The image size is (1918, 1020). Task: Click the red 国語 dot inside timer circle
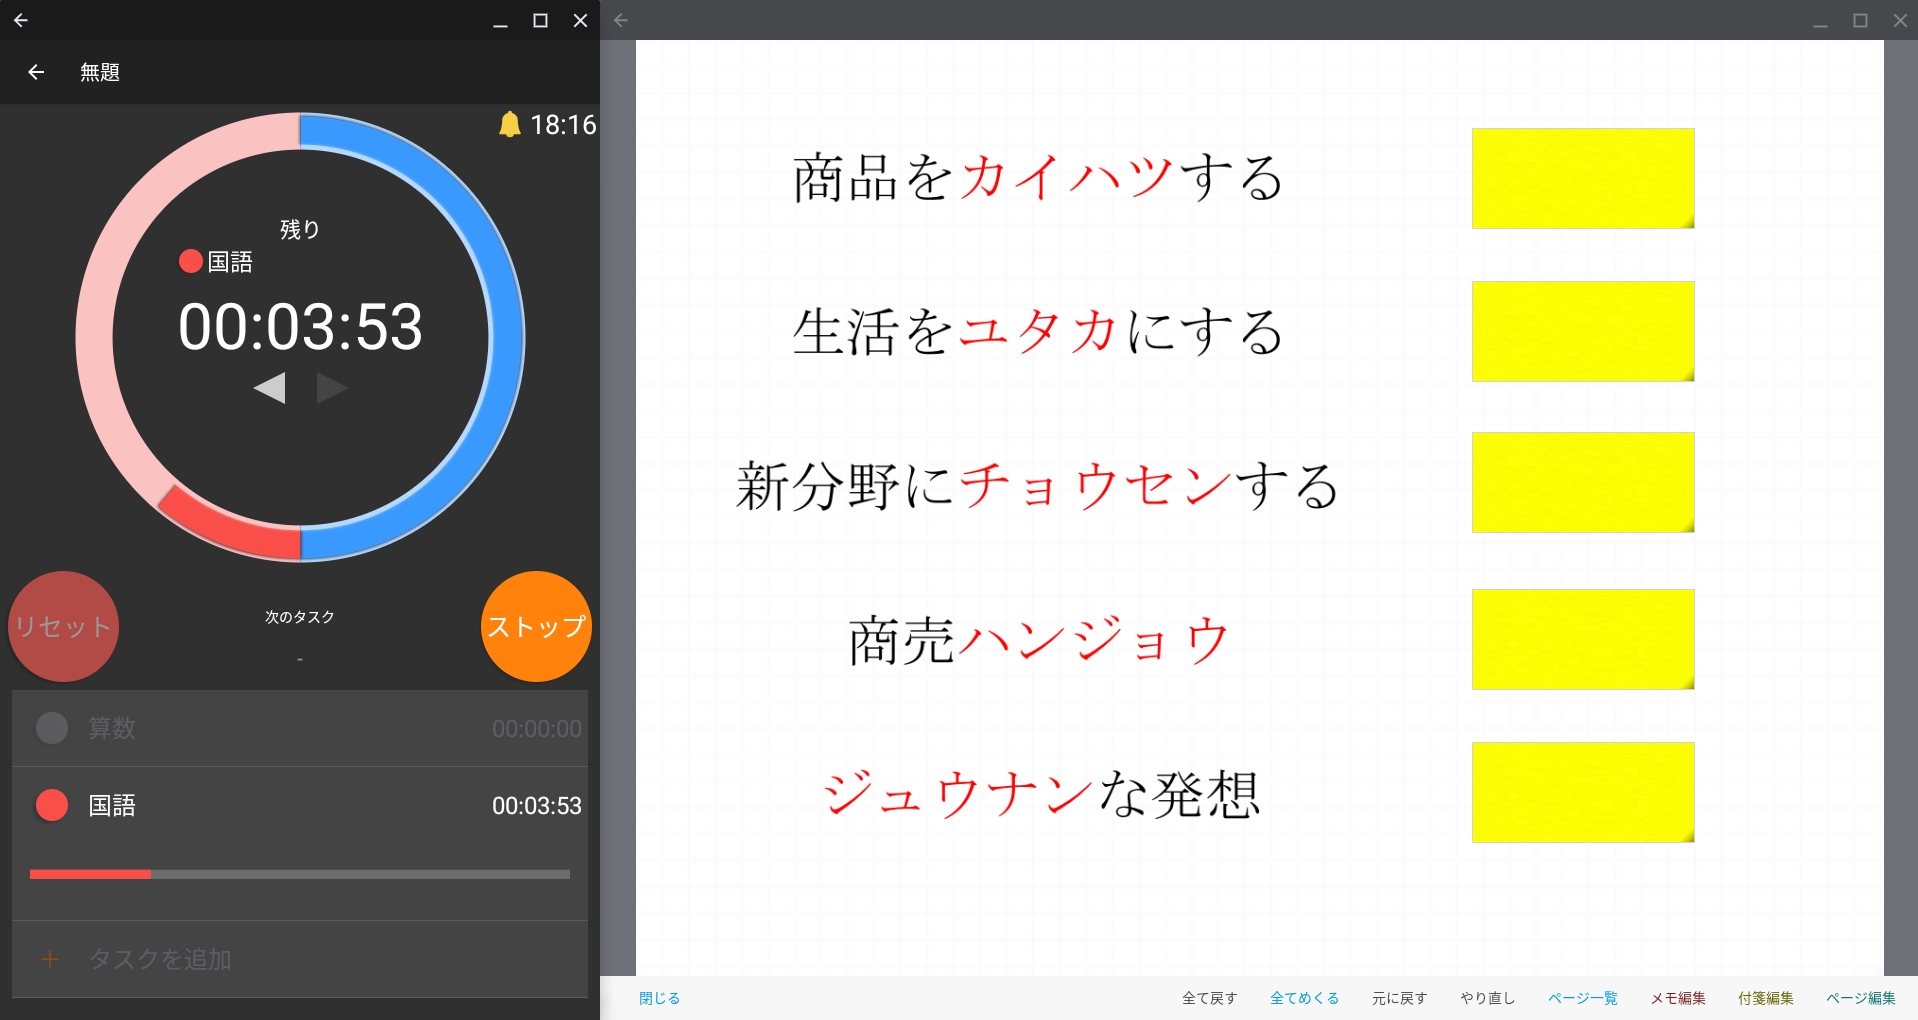[x=190, y=261]
